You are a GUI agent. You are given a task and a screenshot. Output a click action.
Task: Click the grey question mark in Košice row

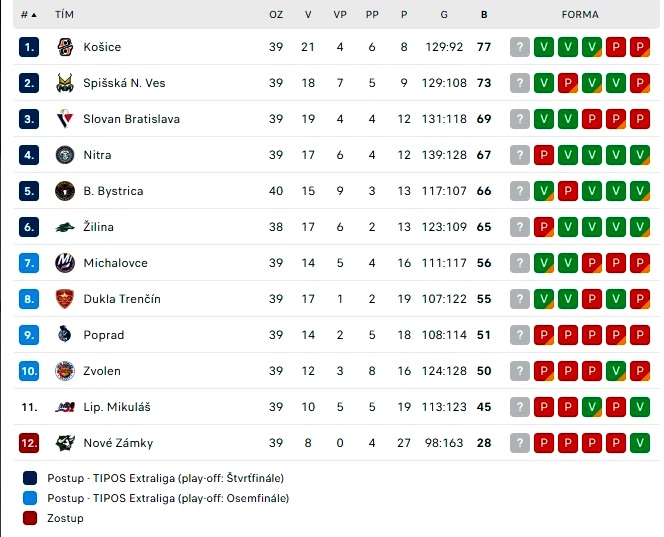coord(520,47)
